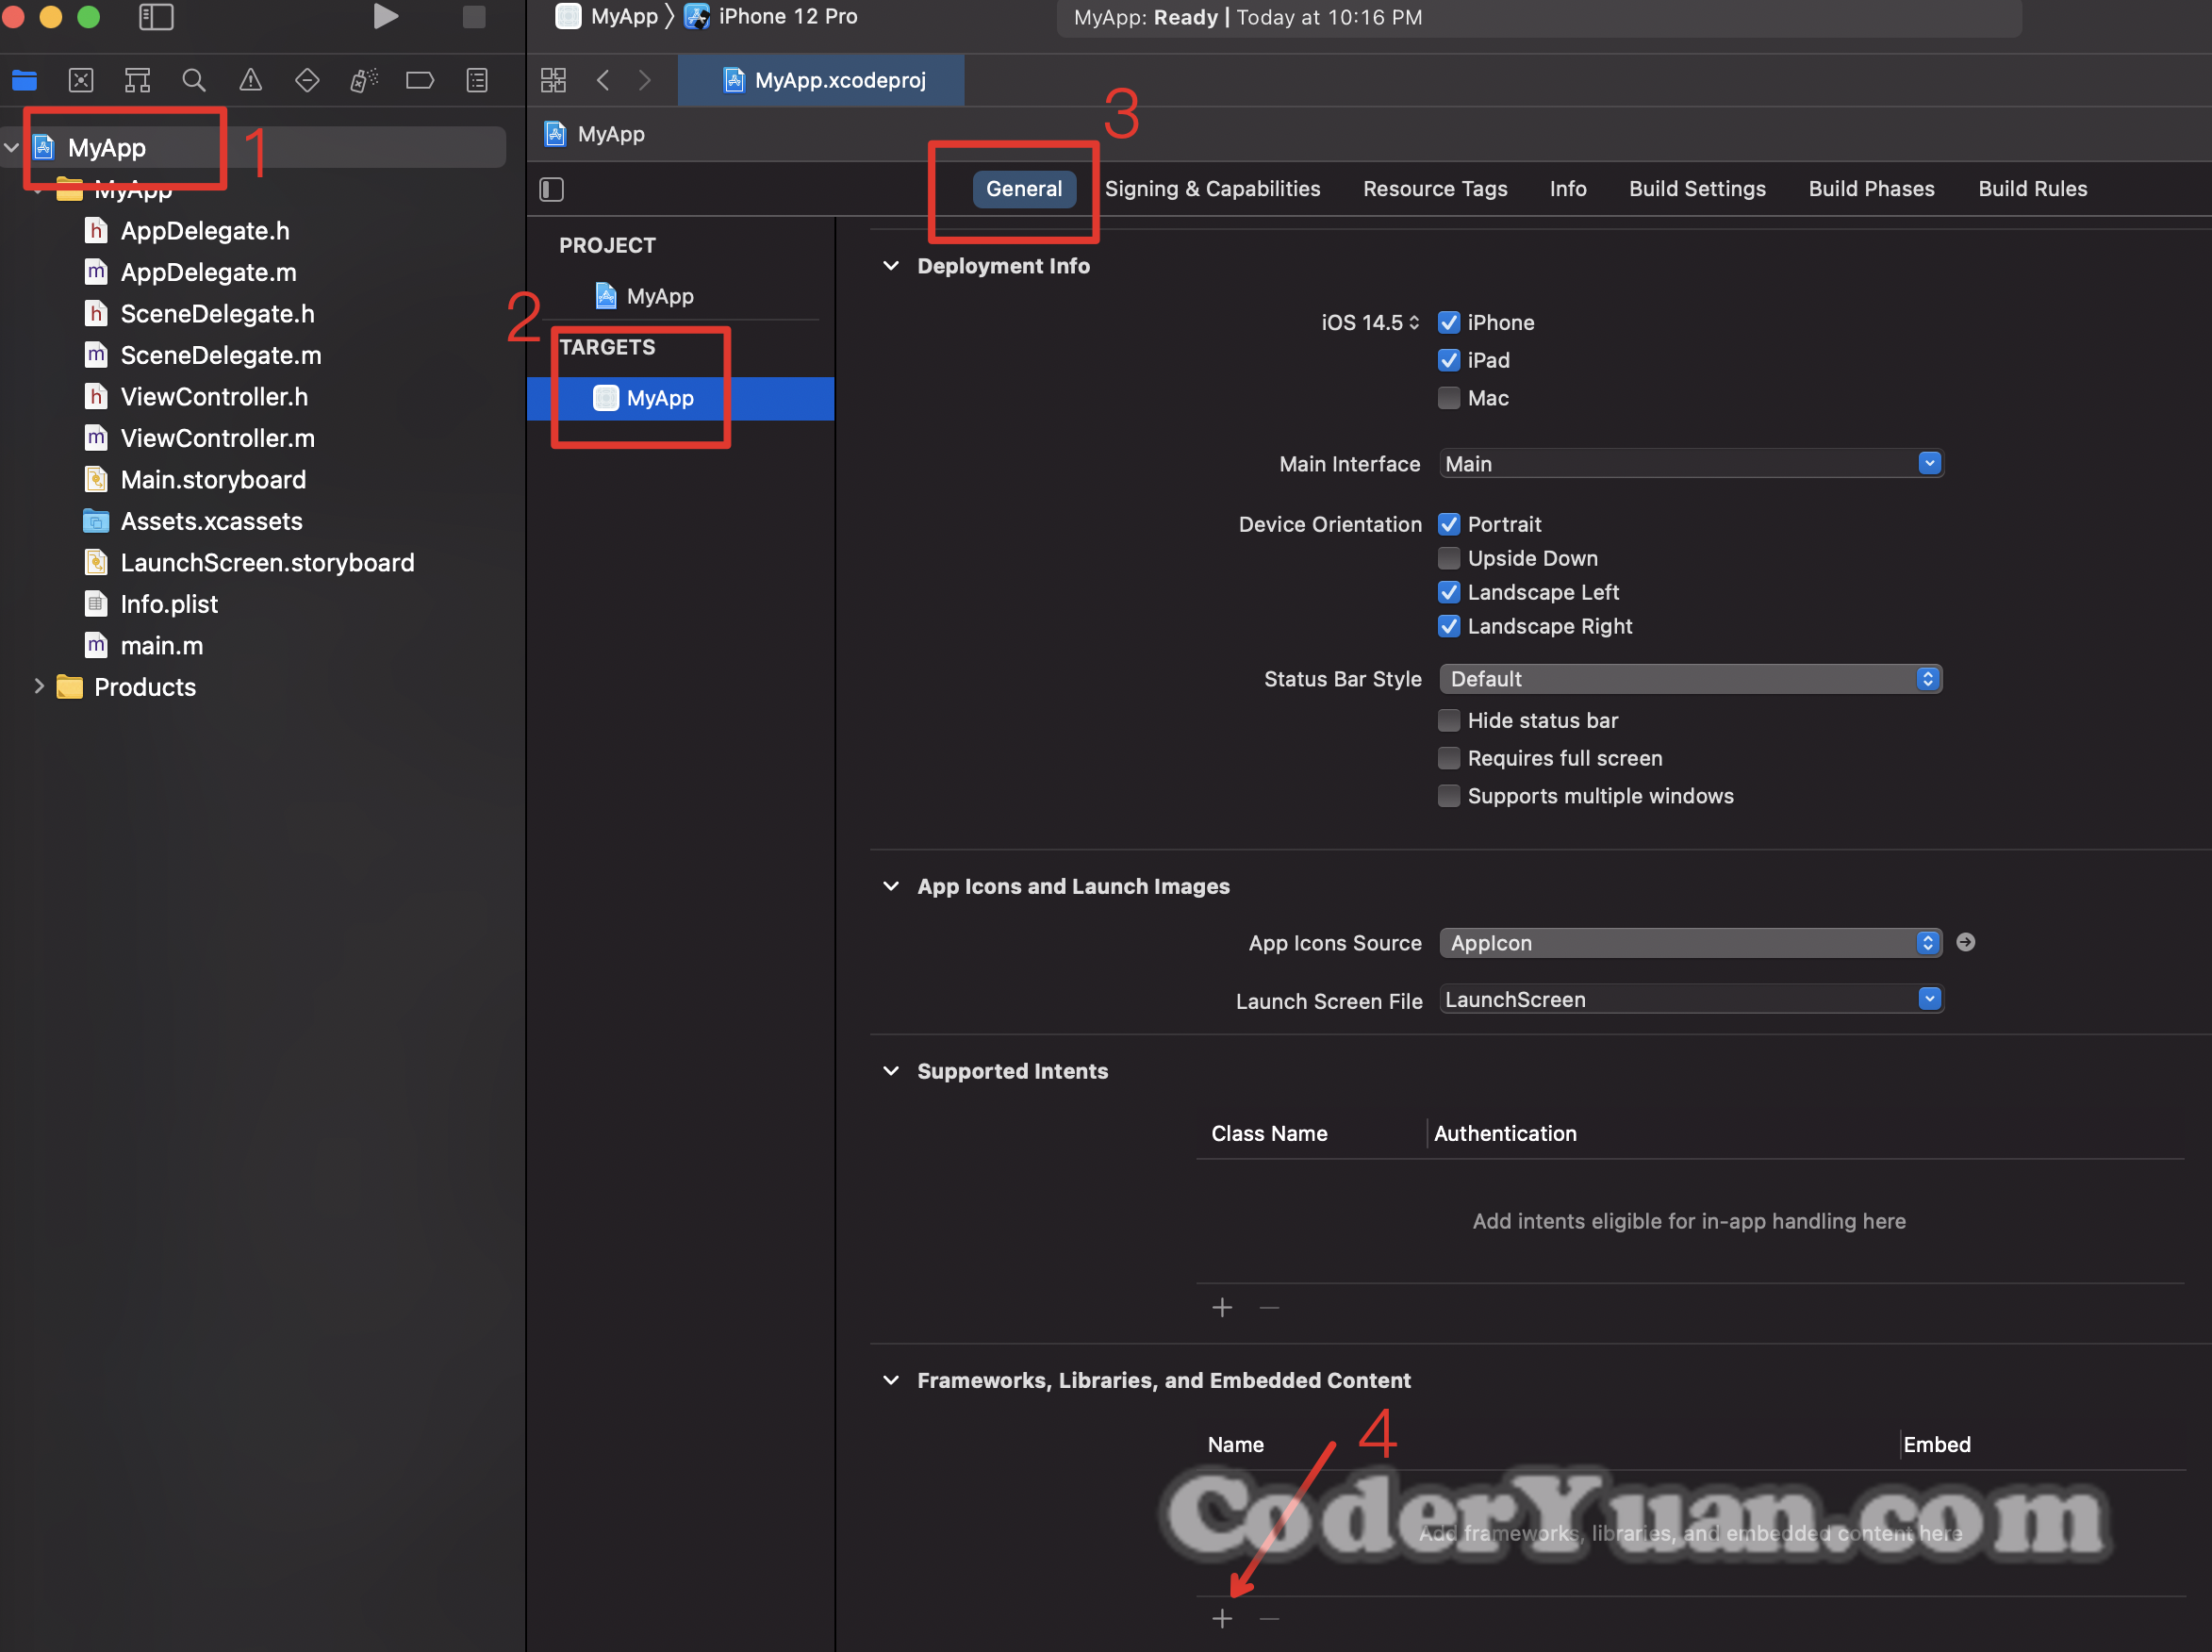Click the arrow icon next to AppIcon
This screenshot has width=2212, height=1652.
1965,942
